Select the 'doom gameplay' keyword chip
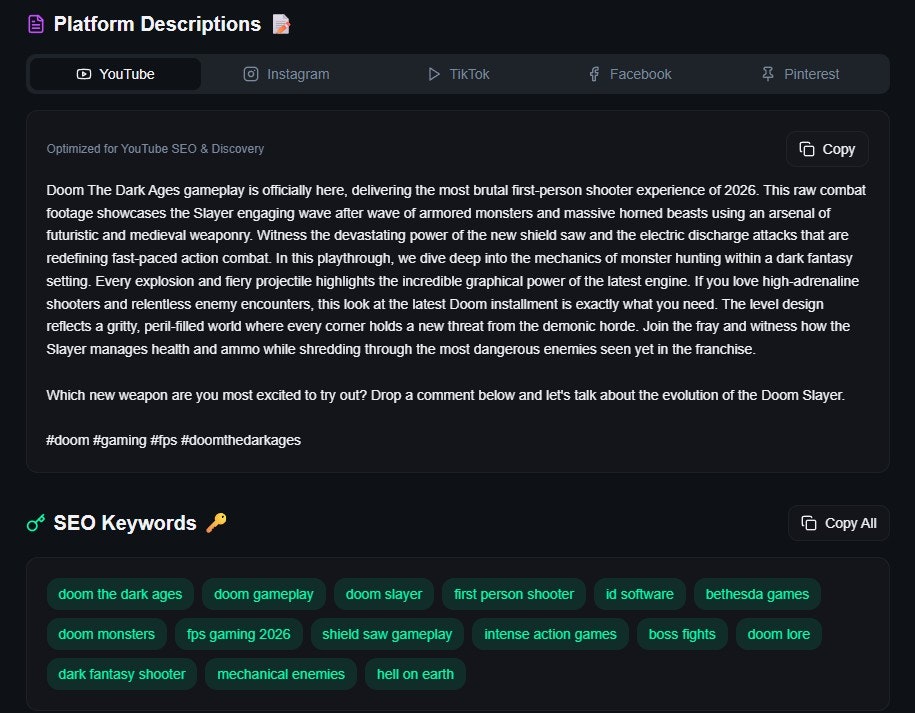This screenshot has width=915, height=713. [264, 594]
